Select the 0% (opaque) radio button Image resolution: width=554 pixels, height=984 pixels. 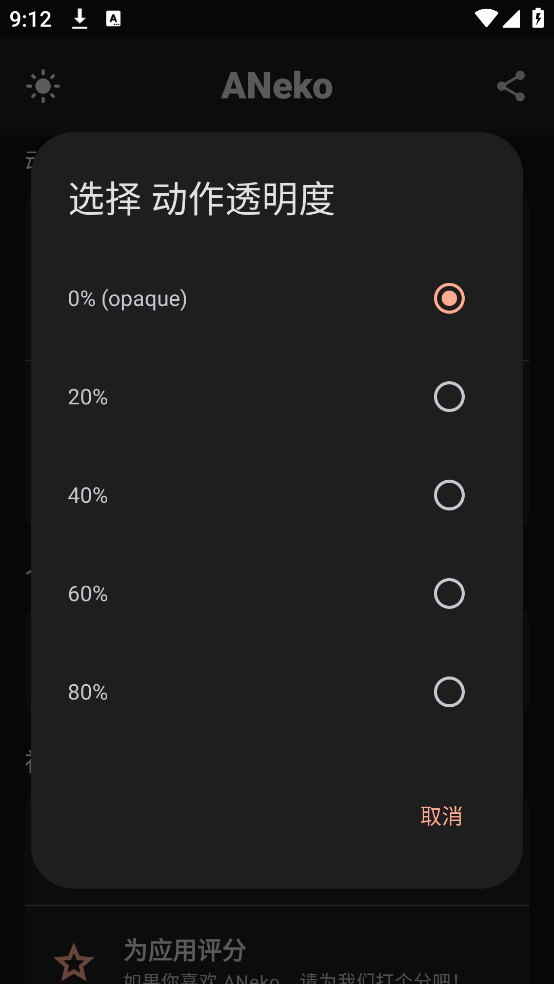click(449, 298)
